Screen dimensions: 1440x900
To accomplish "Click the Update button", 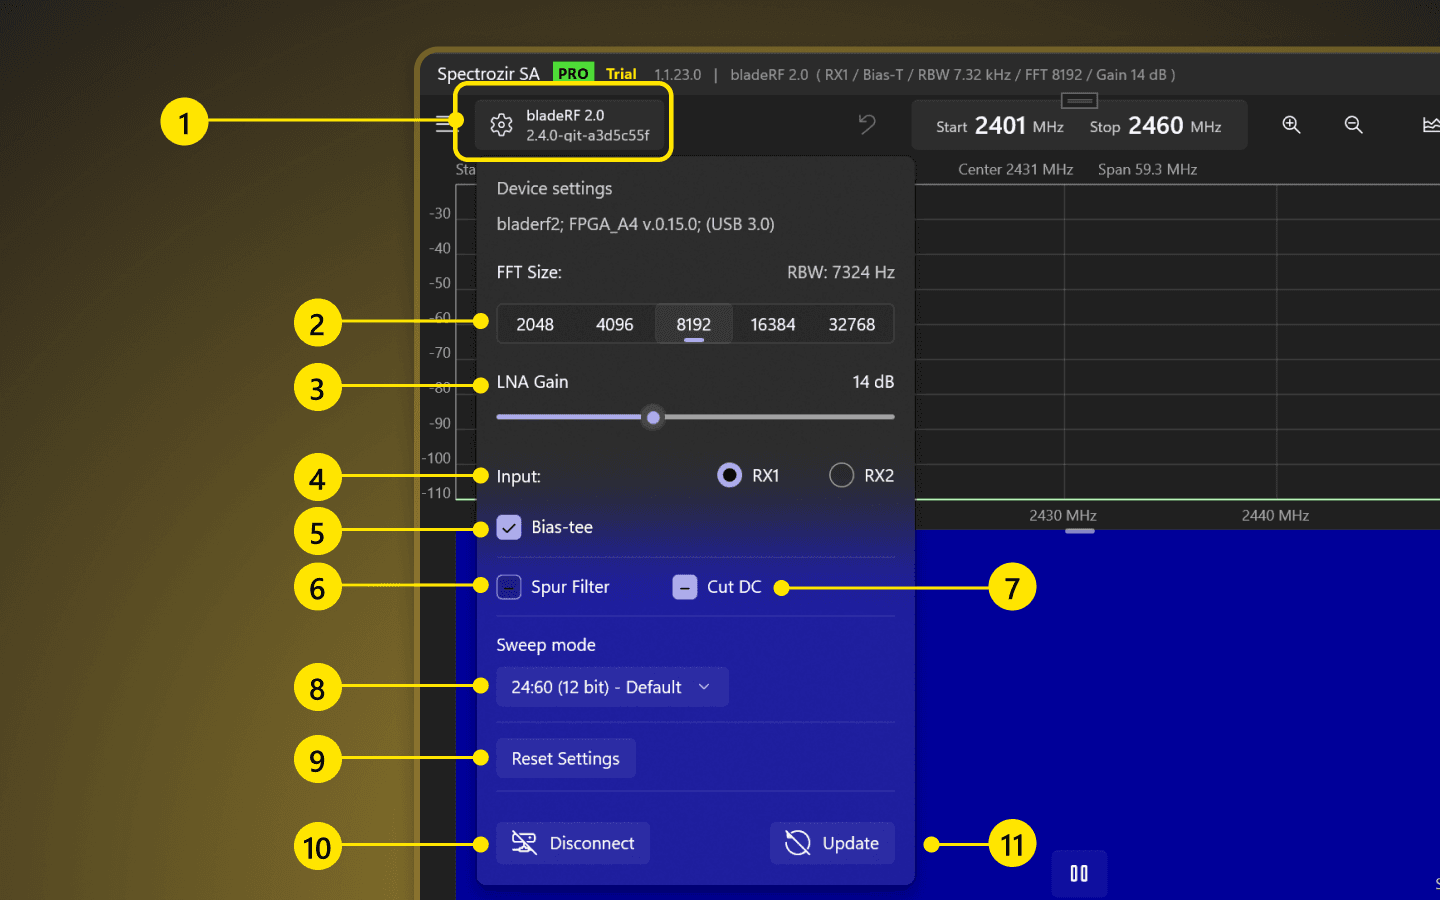I will 832,843.
